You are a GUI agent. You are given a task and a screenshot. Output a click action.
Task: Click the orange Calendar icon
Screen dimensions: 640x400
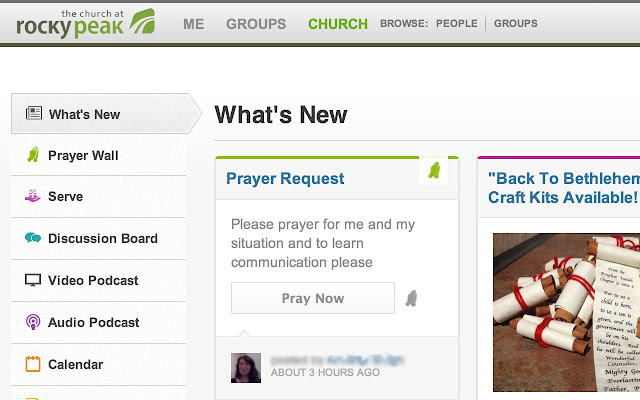pyautogui.click(x=33, y=364)
